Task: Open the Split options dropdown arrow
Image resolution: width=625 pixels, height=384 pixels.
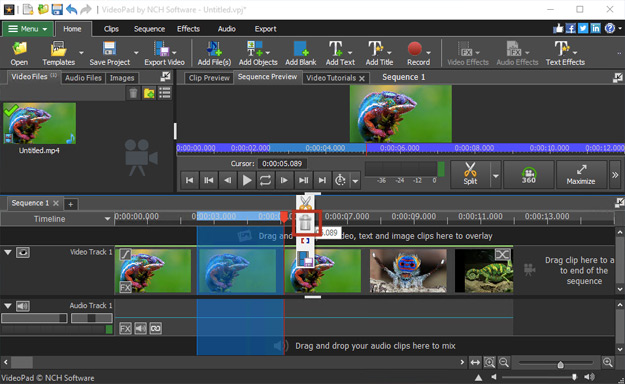Action: (496, 175)
